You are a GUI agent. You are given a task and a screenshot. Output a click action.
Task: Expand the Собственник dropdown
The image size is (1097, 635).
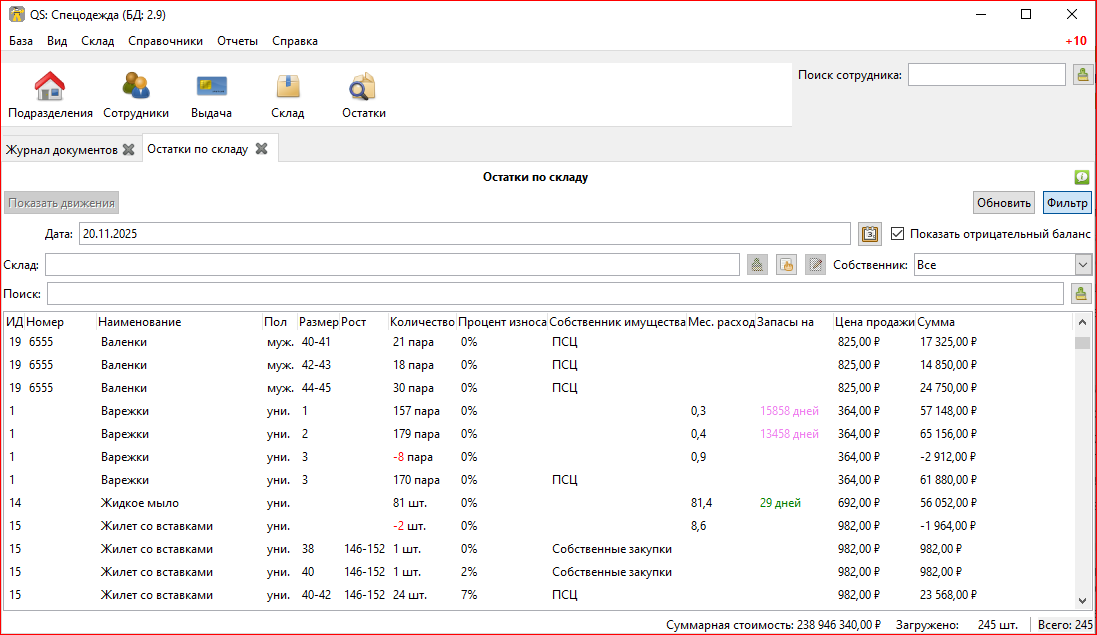tap(1082, 265)
